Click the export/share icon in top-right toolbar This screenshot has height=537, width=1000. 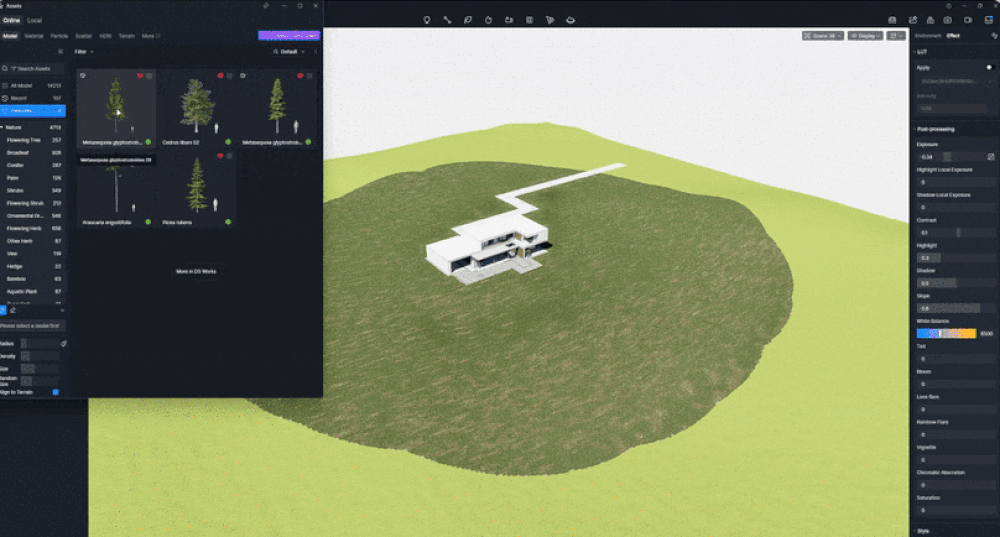point(913,20)
